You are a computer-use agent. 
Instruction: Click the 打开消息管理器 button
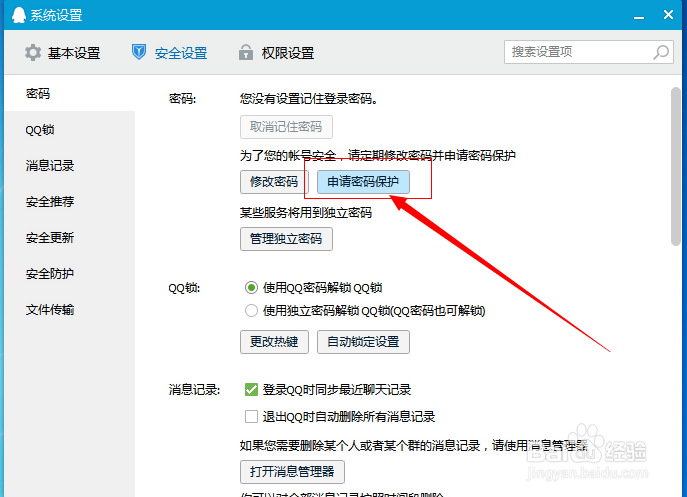(x=292, y=471)
